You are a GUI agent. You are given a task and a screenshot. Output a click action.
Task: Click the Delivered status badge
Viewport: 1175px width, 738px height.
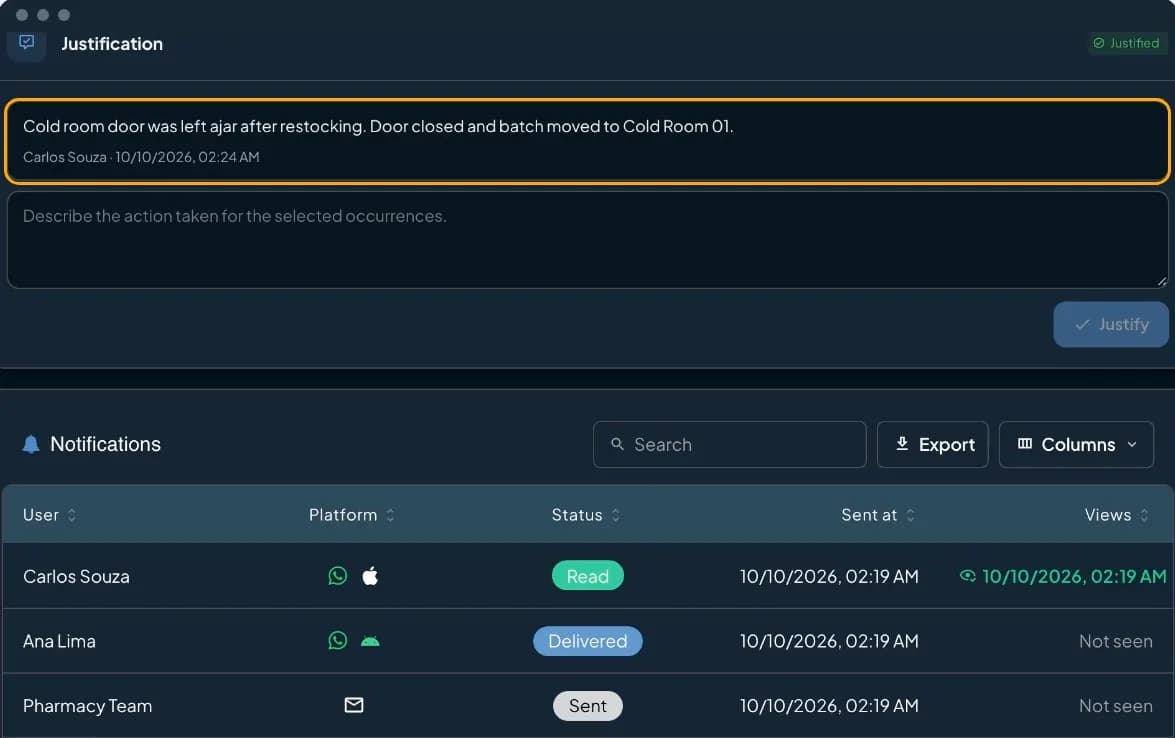point(588,641)
